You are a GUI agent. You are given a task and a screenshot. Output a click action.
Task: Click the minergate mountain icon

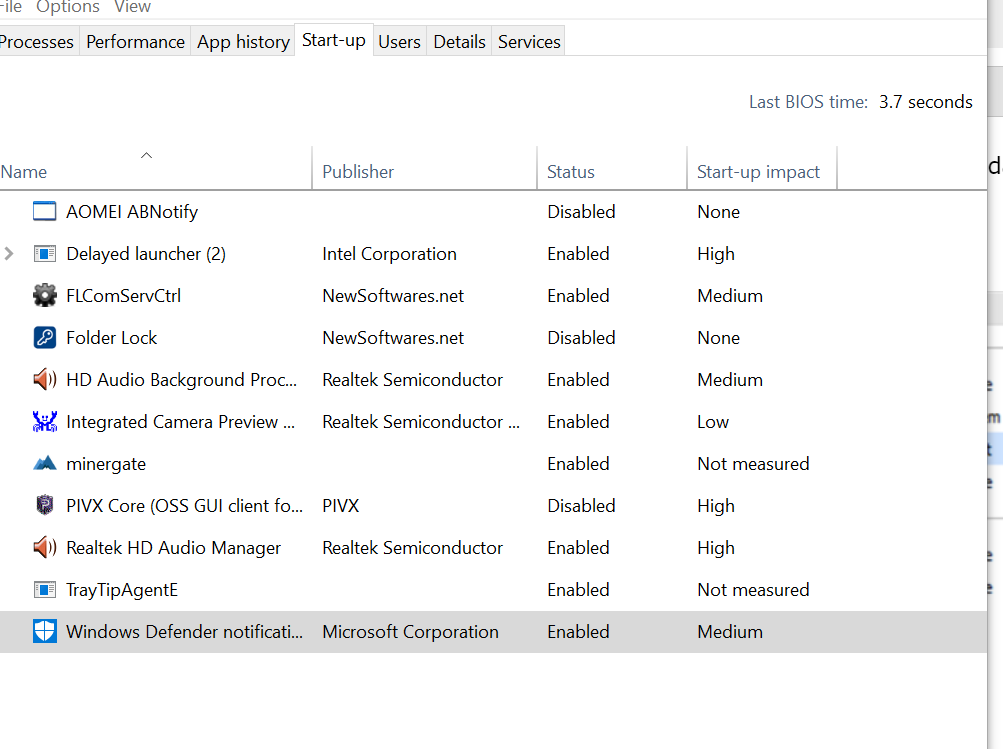45,464
